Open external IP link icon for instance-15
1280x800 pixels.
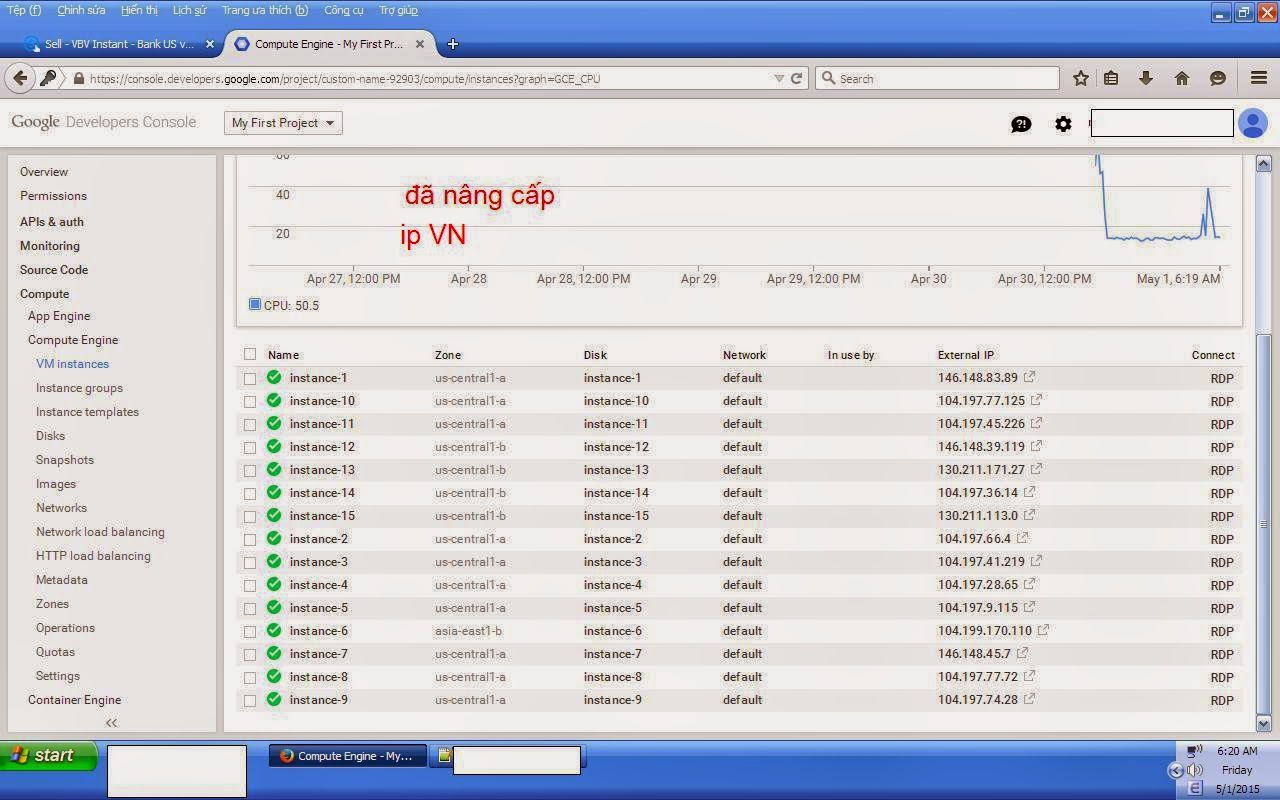click(x=1029, y=515)
